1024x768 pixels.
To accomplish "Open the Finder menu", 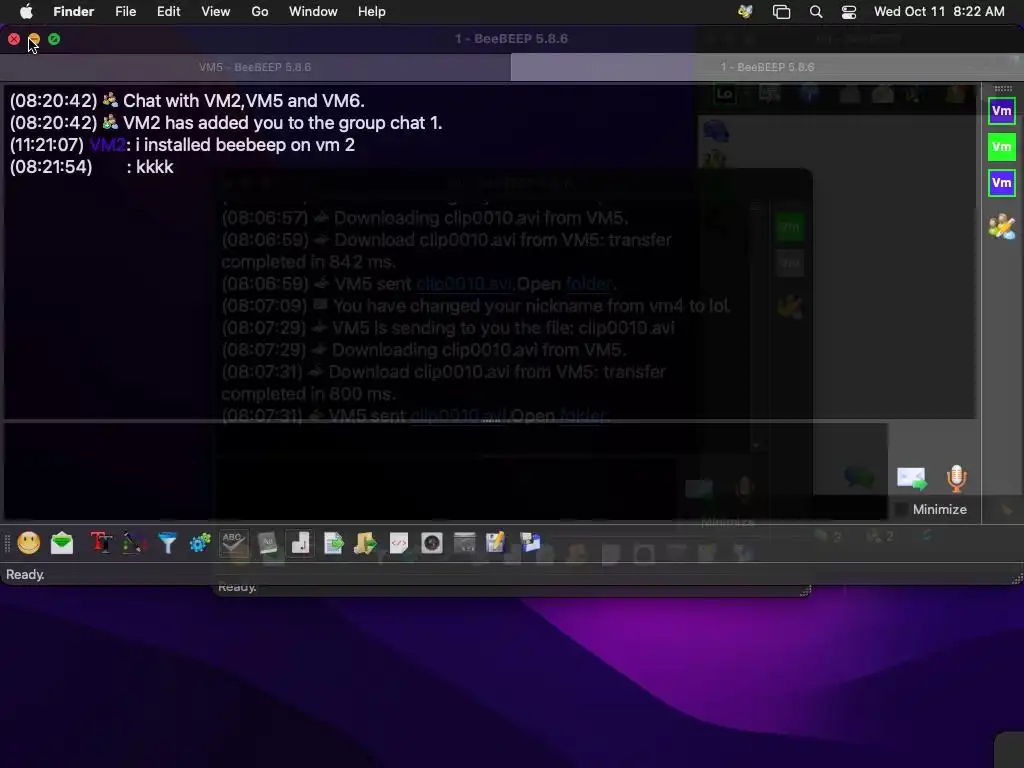I will pos(74,12).
